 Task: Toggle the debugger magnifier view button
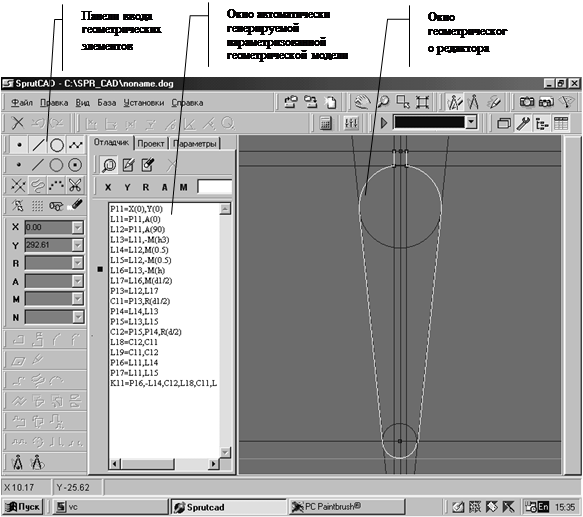coord(109,165)
